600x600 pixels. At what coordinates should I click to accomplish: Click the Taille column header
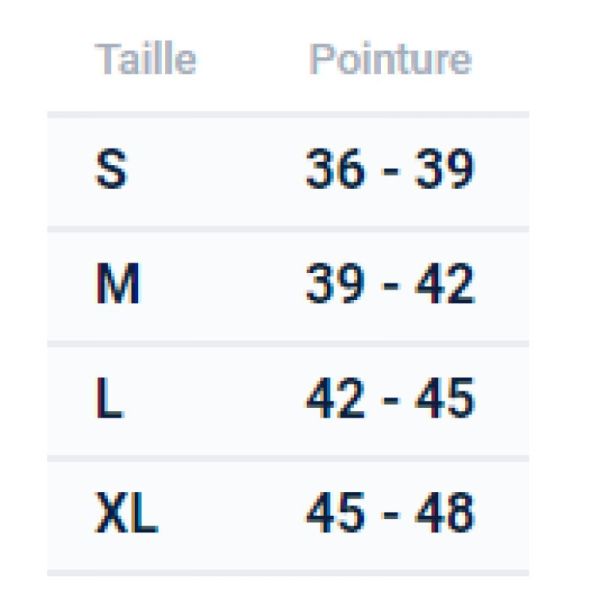tap(145, 59)
